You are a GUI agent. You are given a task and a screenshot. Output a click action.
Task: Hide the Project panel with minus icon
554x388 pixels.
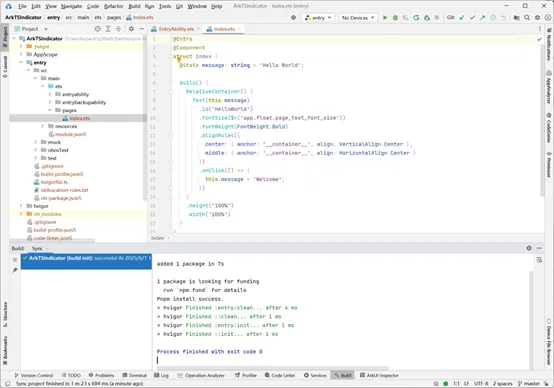[x=141, y=29]
